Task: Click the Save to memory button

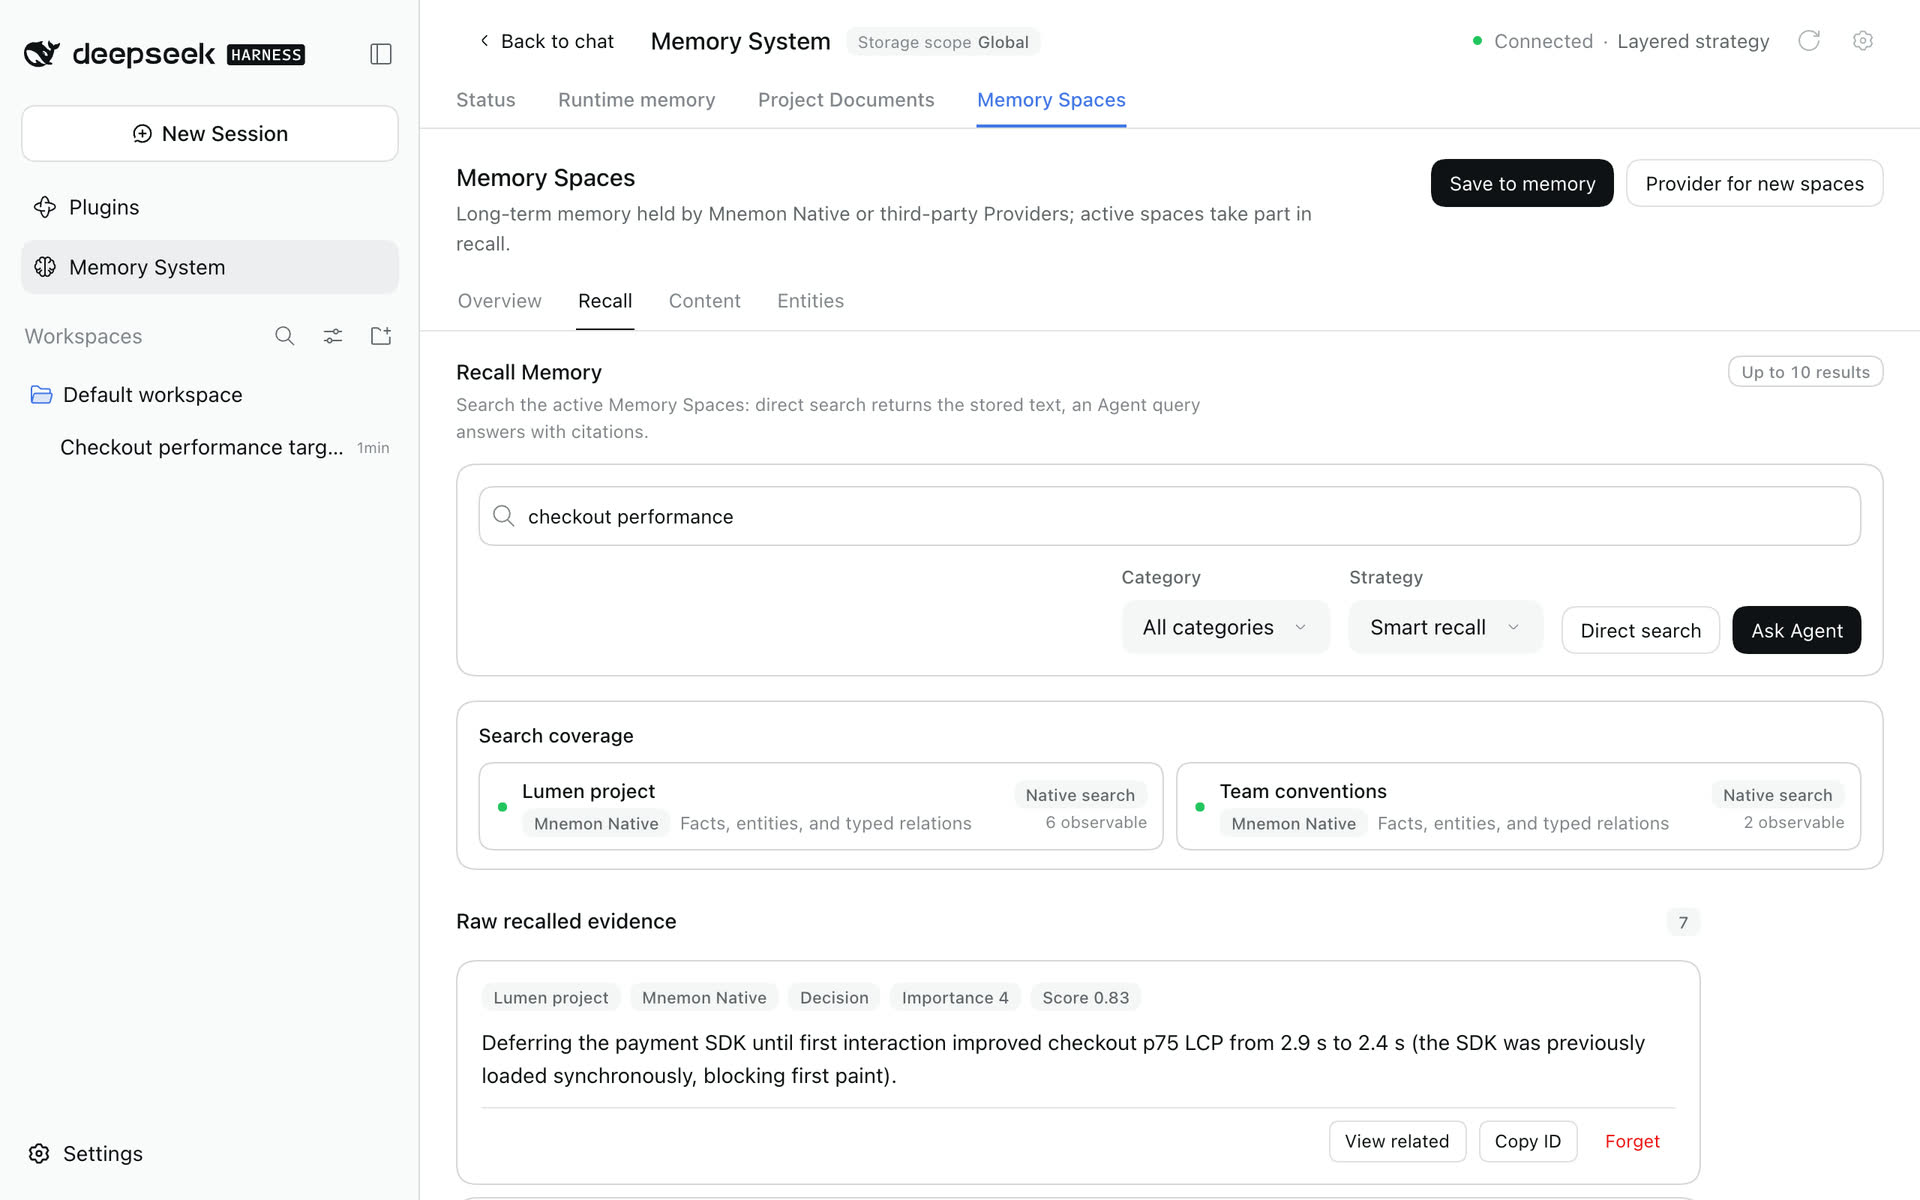Action: pyautogui.click(x=1522, y=183)
